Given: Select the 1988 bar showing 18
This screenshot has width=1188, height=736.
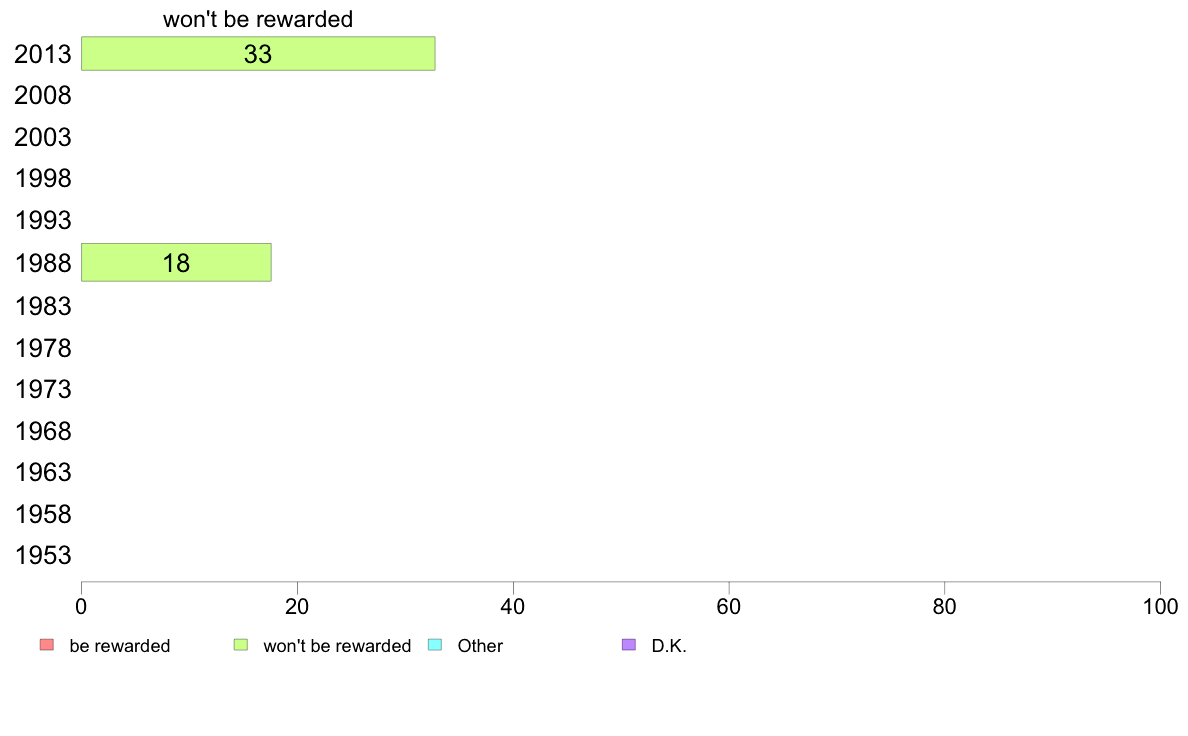Looking at the screenshot, I should 177,262.
